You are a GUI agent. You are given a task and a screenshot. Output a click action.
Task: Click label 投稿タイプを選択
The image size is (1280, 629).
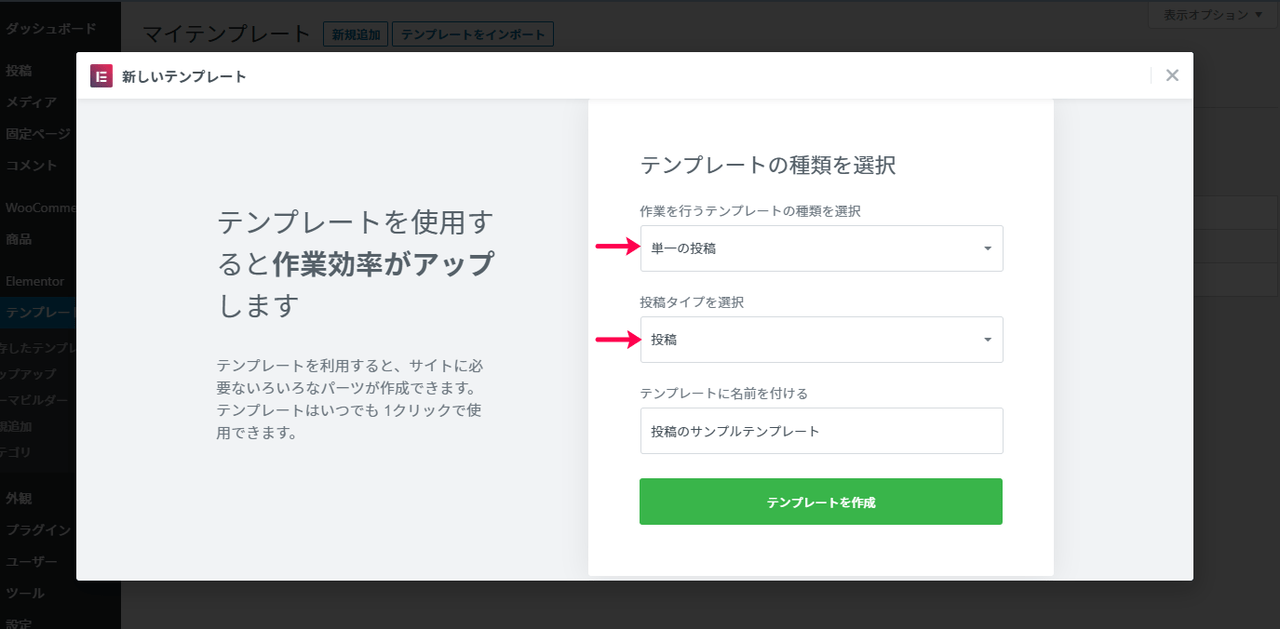pyautogui.click(x=692, y=302)
